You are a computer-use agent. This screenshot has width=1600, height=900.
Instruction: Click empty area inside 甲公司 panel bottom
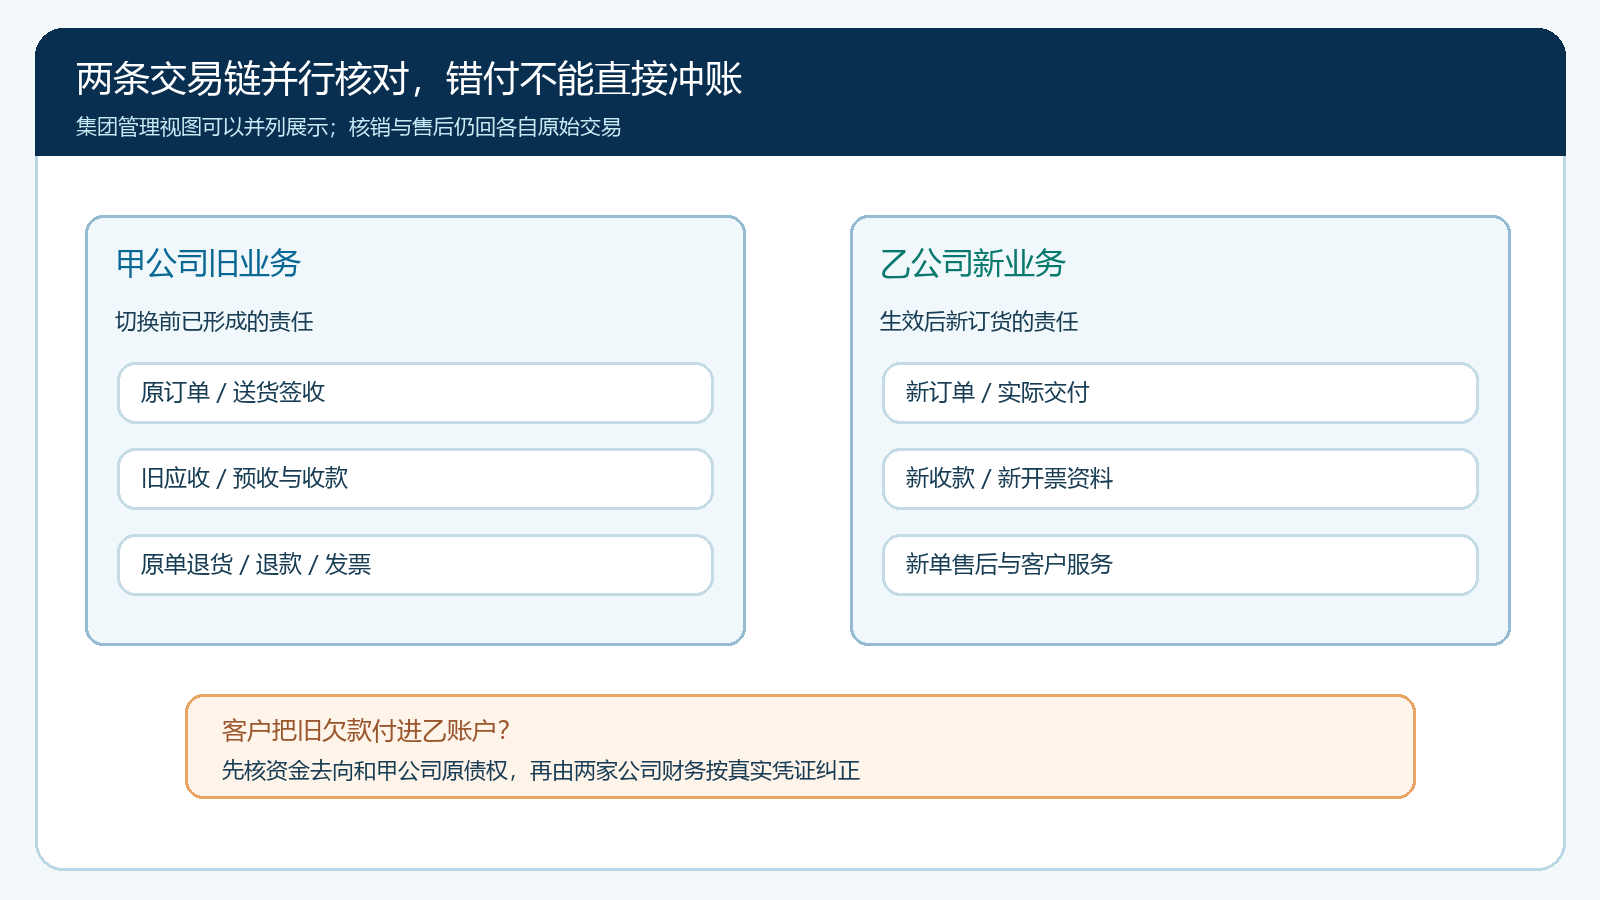point(415,620)
